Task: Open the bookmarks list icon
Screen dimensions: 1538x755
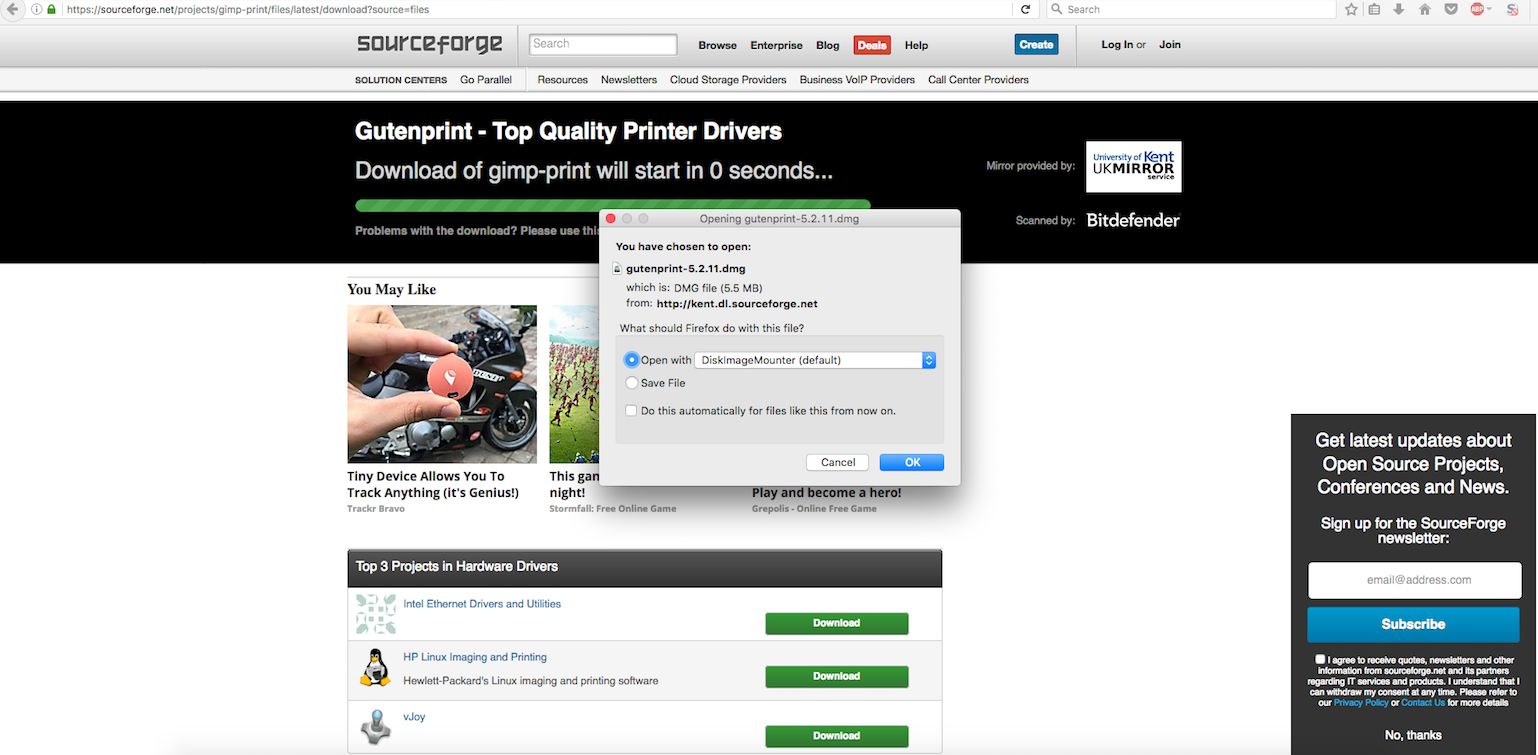Action: 1374,9
